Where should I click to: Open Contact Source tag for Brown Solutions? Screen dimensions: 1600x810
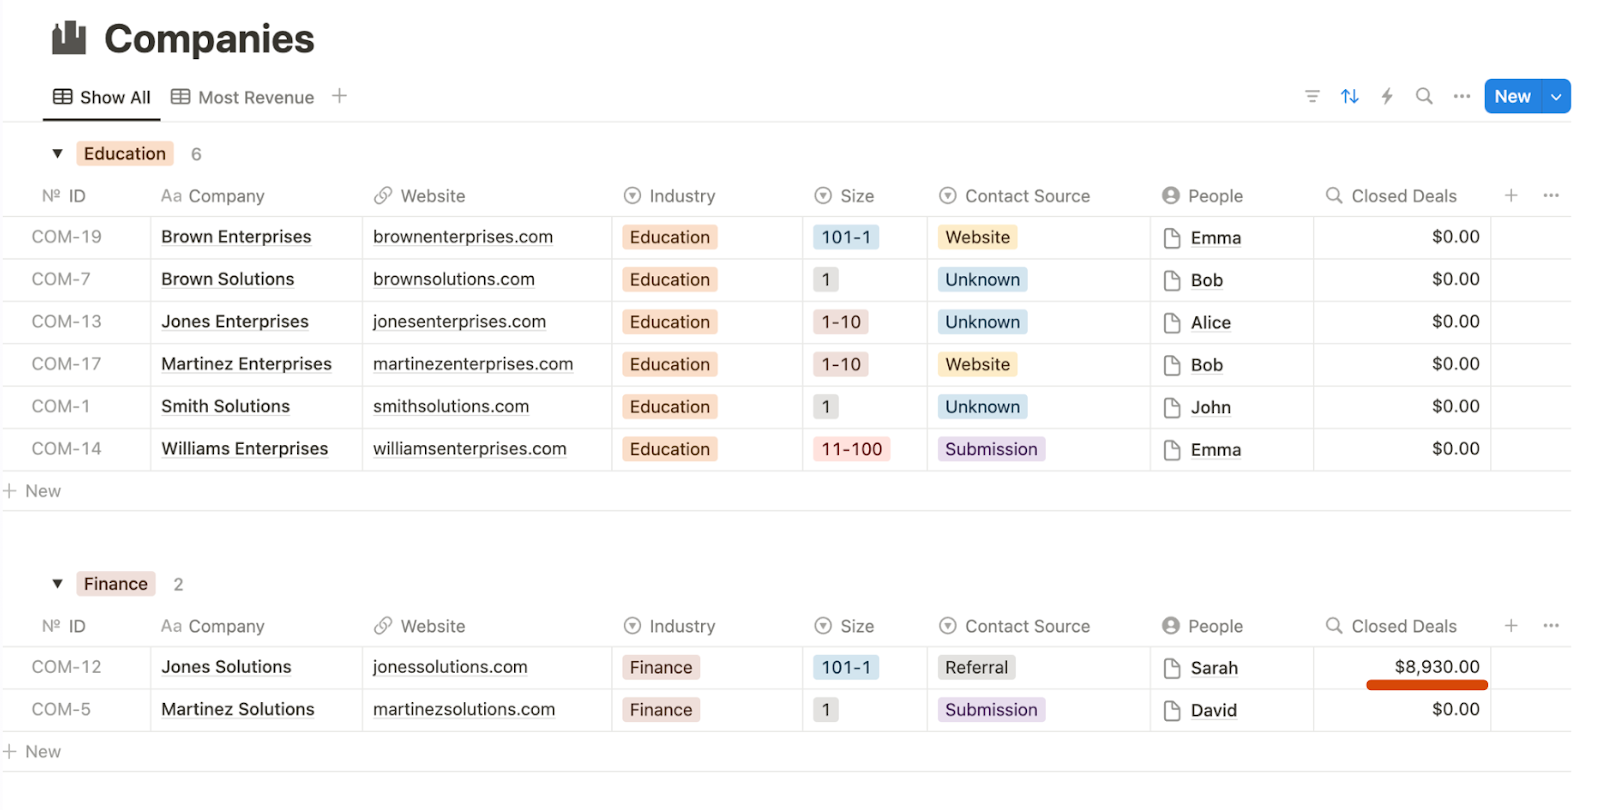coord(982,280)
